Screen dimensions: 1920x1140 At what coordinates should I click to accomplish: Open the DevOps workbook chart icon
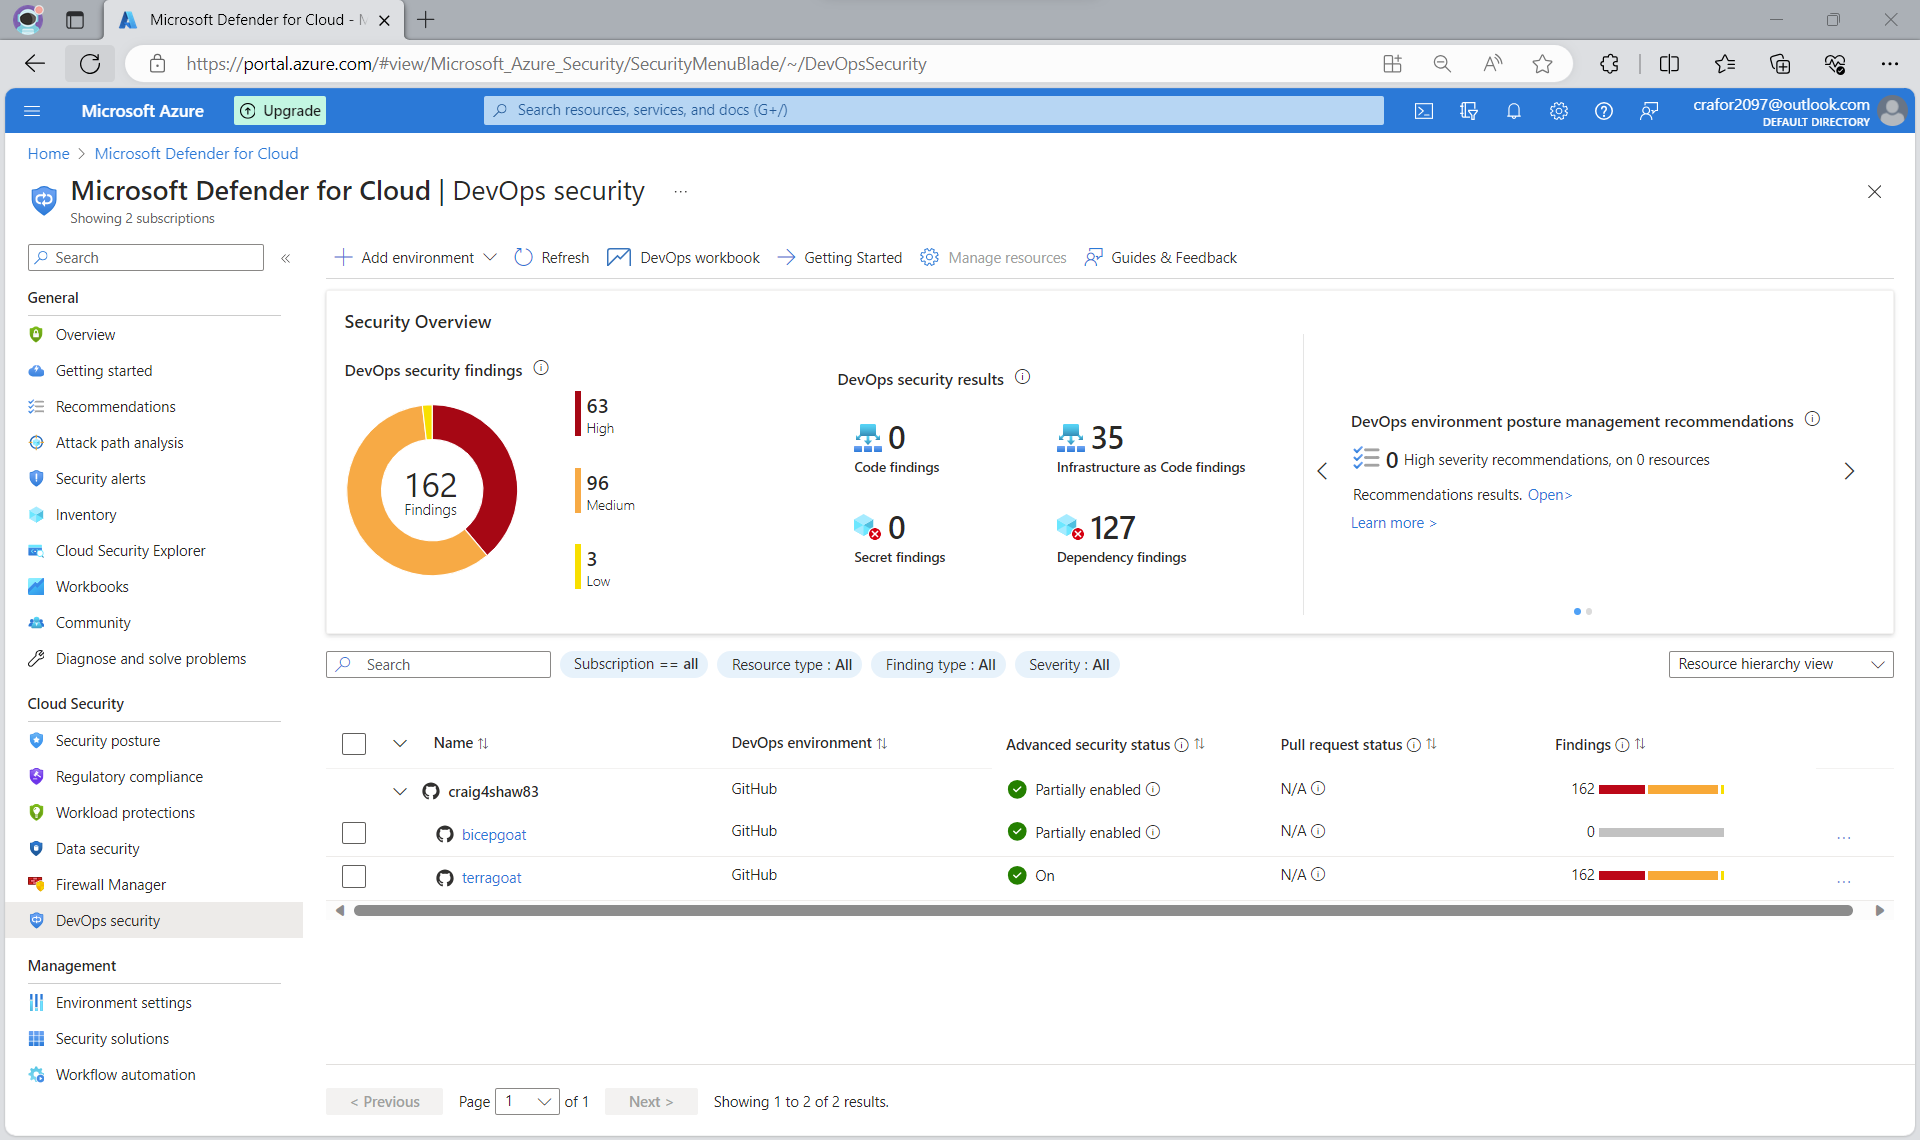(619, 257)
